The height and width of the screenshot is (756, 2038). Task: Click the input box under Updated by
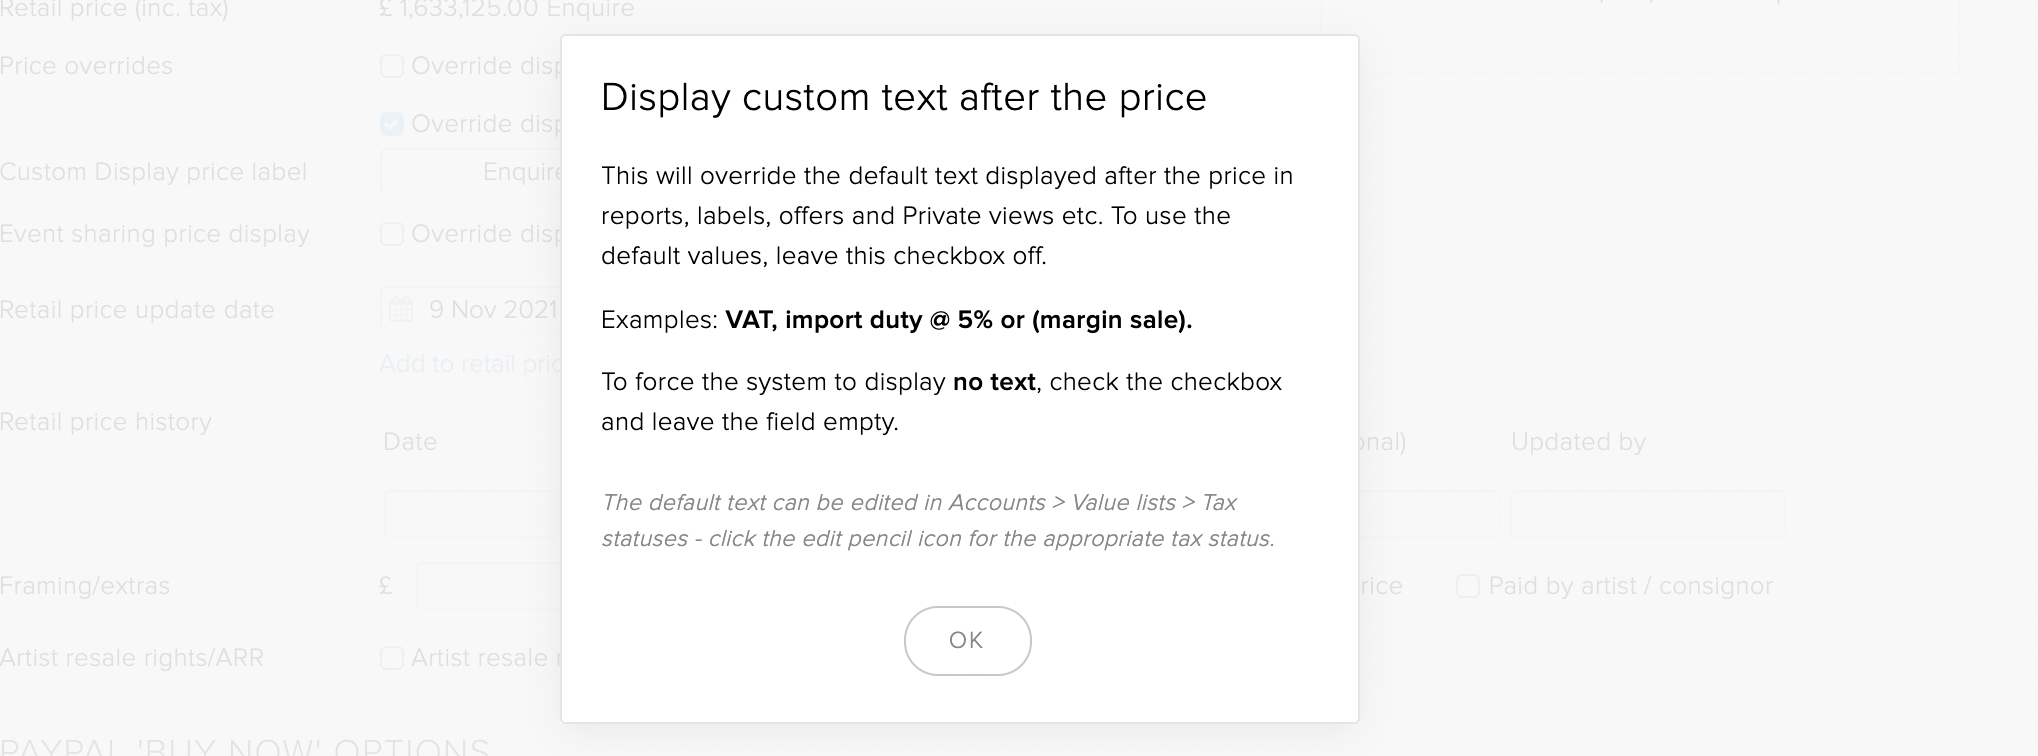pyautogui.click(x=1646, y=514)
